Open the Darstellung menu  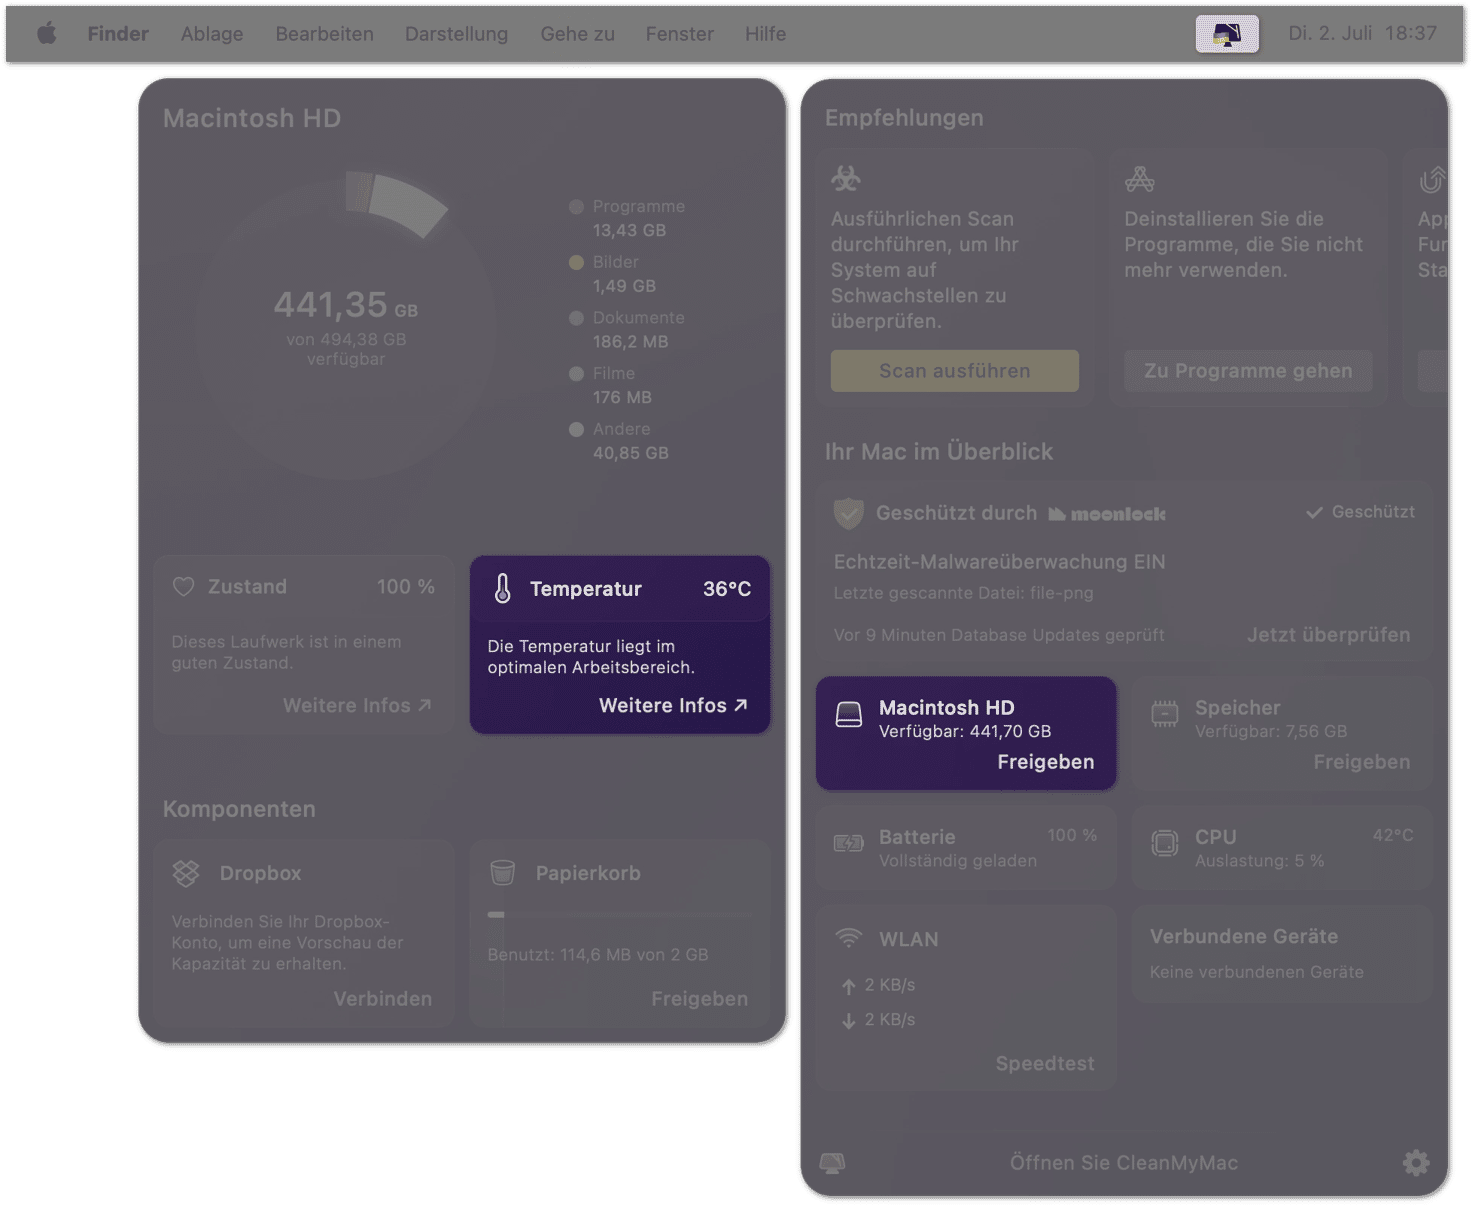456,34
